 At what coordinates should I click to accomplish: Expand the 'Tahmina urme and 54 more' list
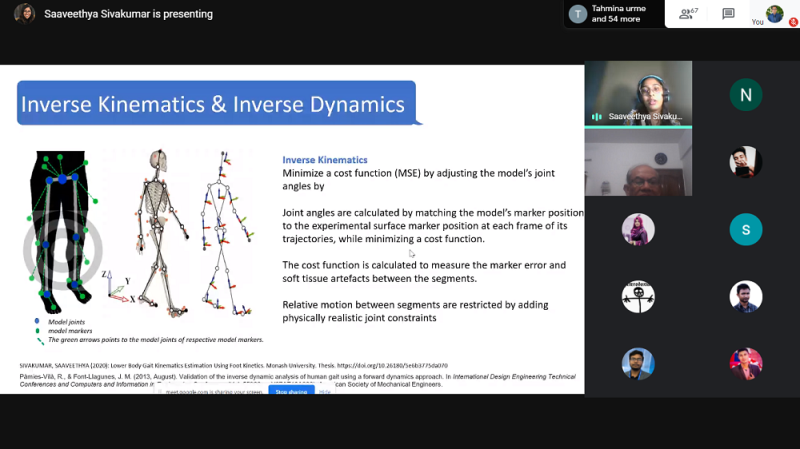click(620, 14)
